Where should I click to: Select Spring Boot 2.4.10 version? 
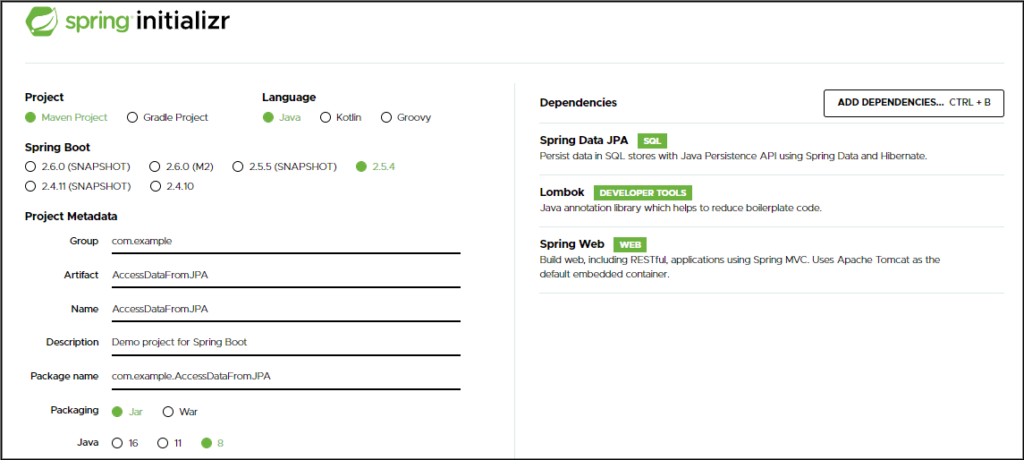pos(155,186)
